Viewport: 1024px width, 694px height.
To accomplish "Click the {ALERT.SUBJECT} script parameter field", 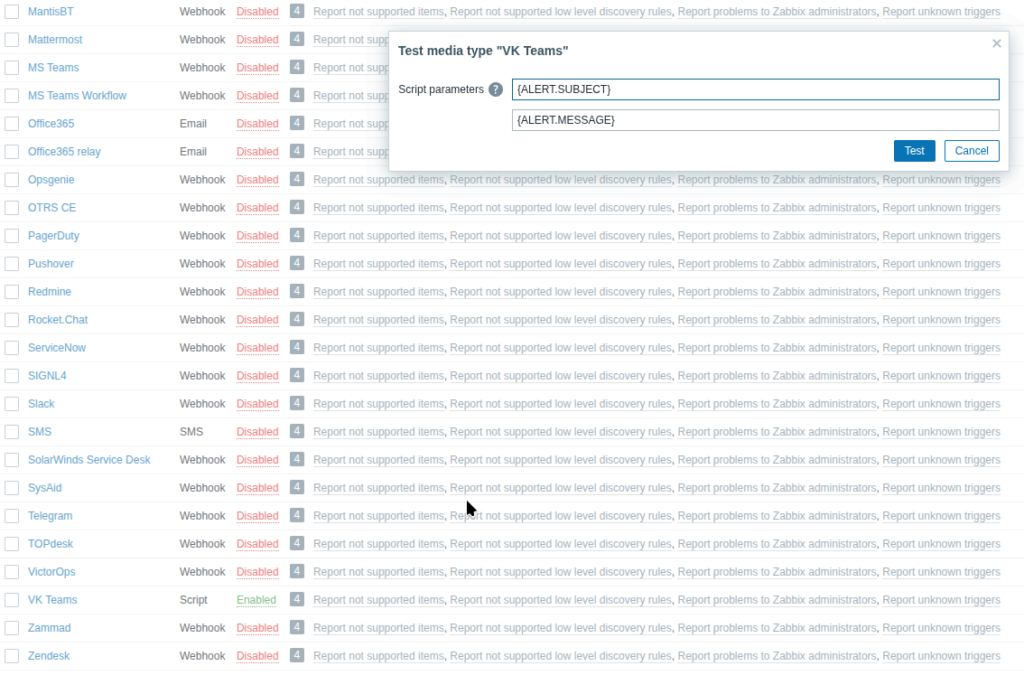I will [755, 90].
